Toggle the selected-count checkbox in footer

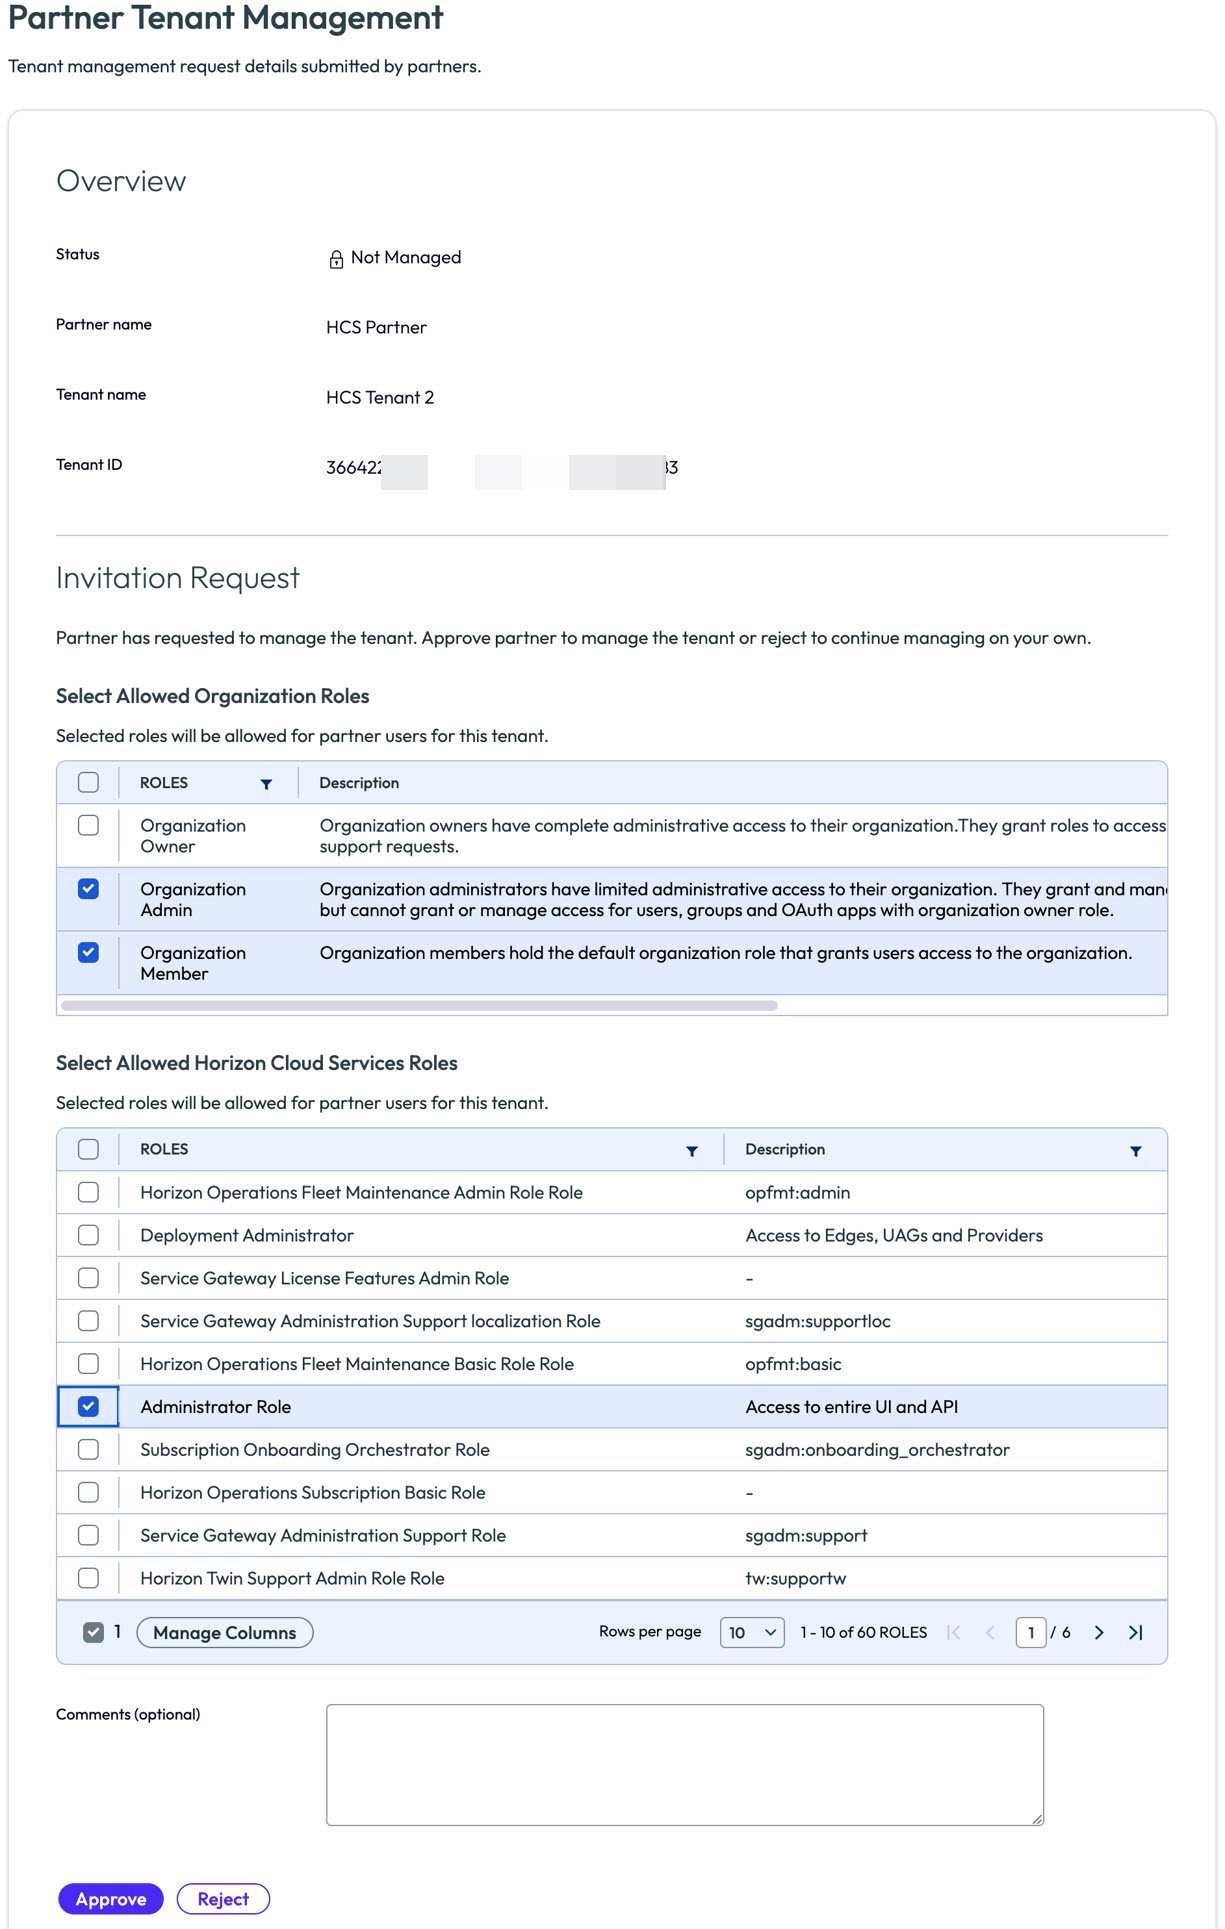[x=93, y=1632]
